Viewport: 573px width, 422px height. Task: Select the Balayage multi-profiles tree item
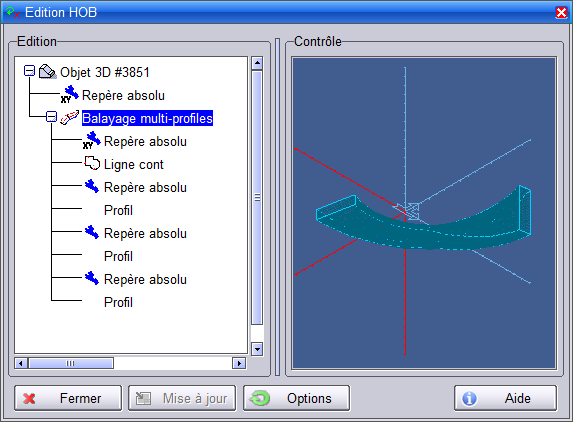coord(147,118)
